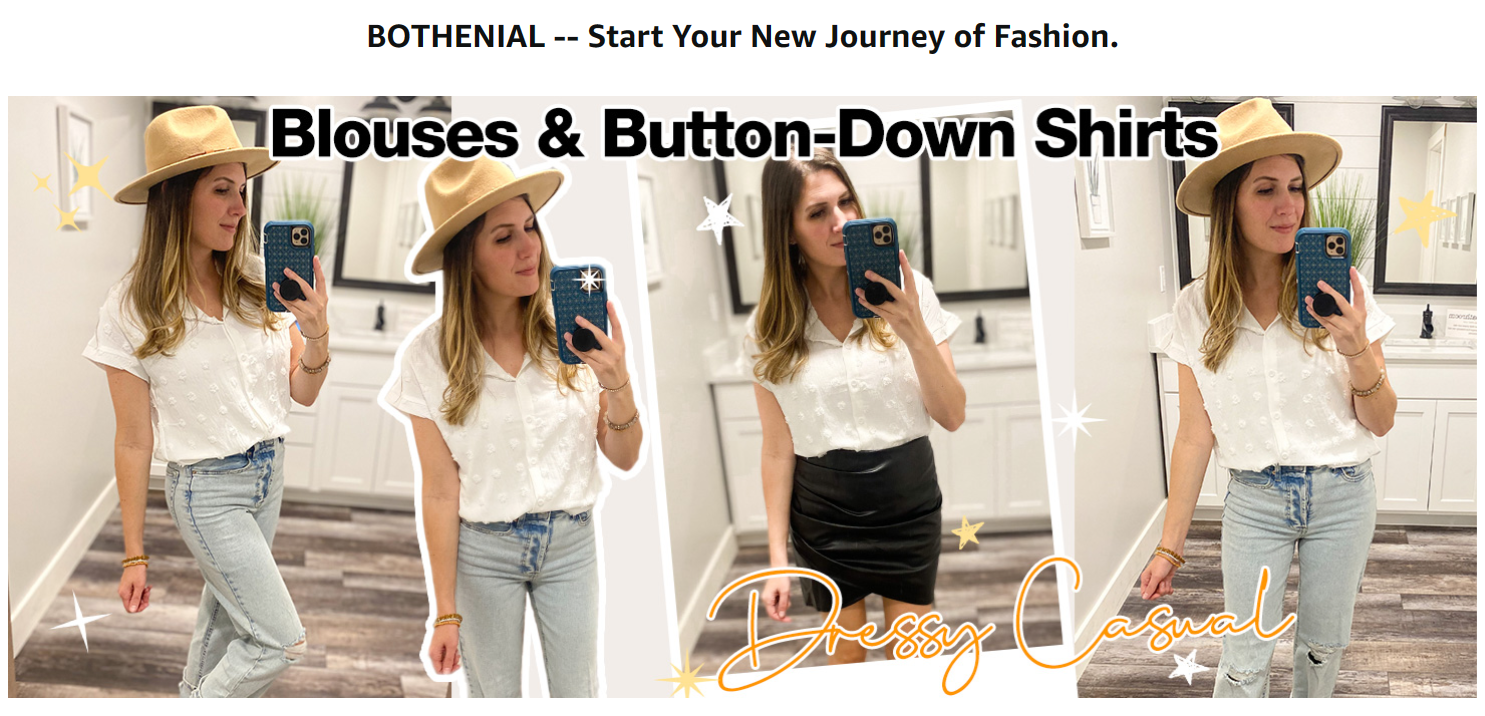
Task: Click the large yellow star beside the leftmost hat
Action: (89, 176)
